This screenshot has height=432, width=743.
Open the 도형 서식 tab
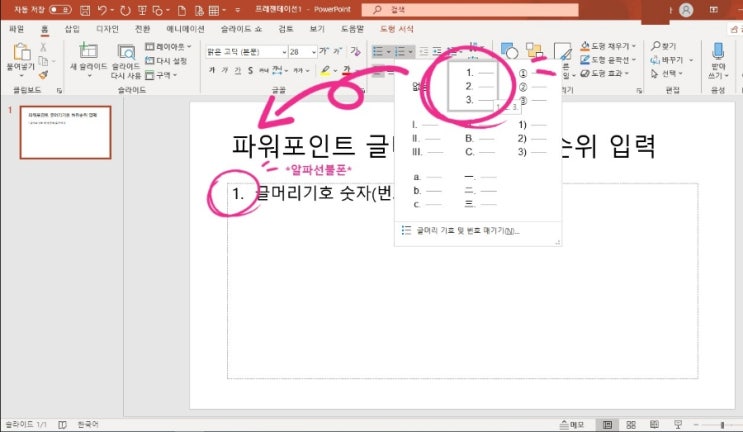coord(397,29)
